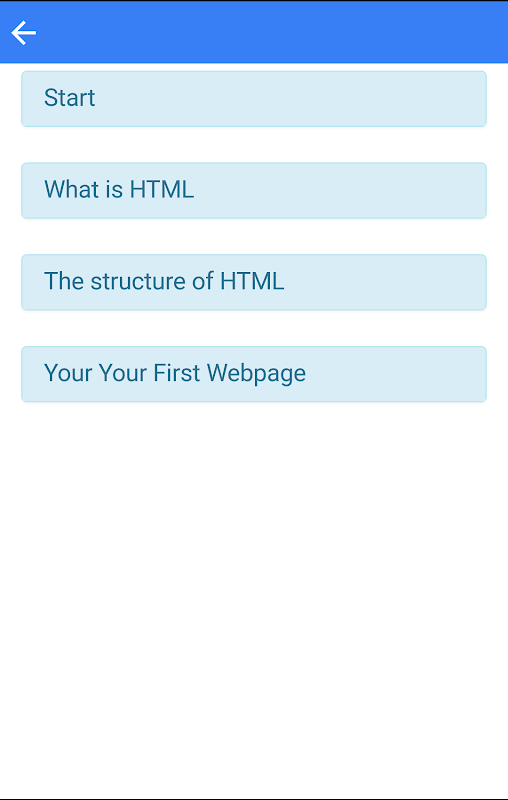Screen dimensions: 508x800
Task: Pick the third card on HTML structure
Action: pyautogui.click(x=254, y=282)
